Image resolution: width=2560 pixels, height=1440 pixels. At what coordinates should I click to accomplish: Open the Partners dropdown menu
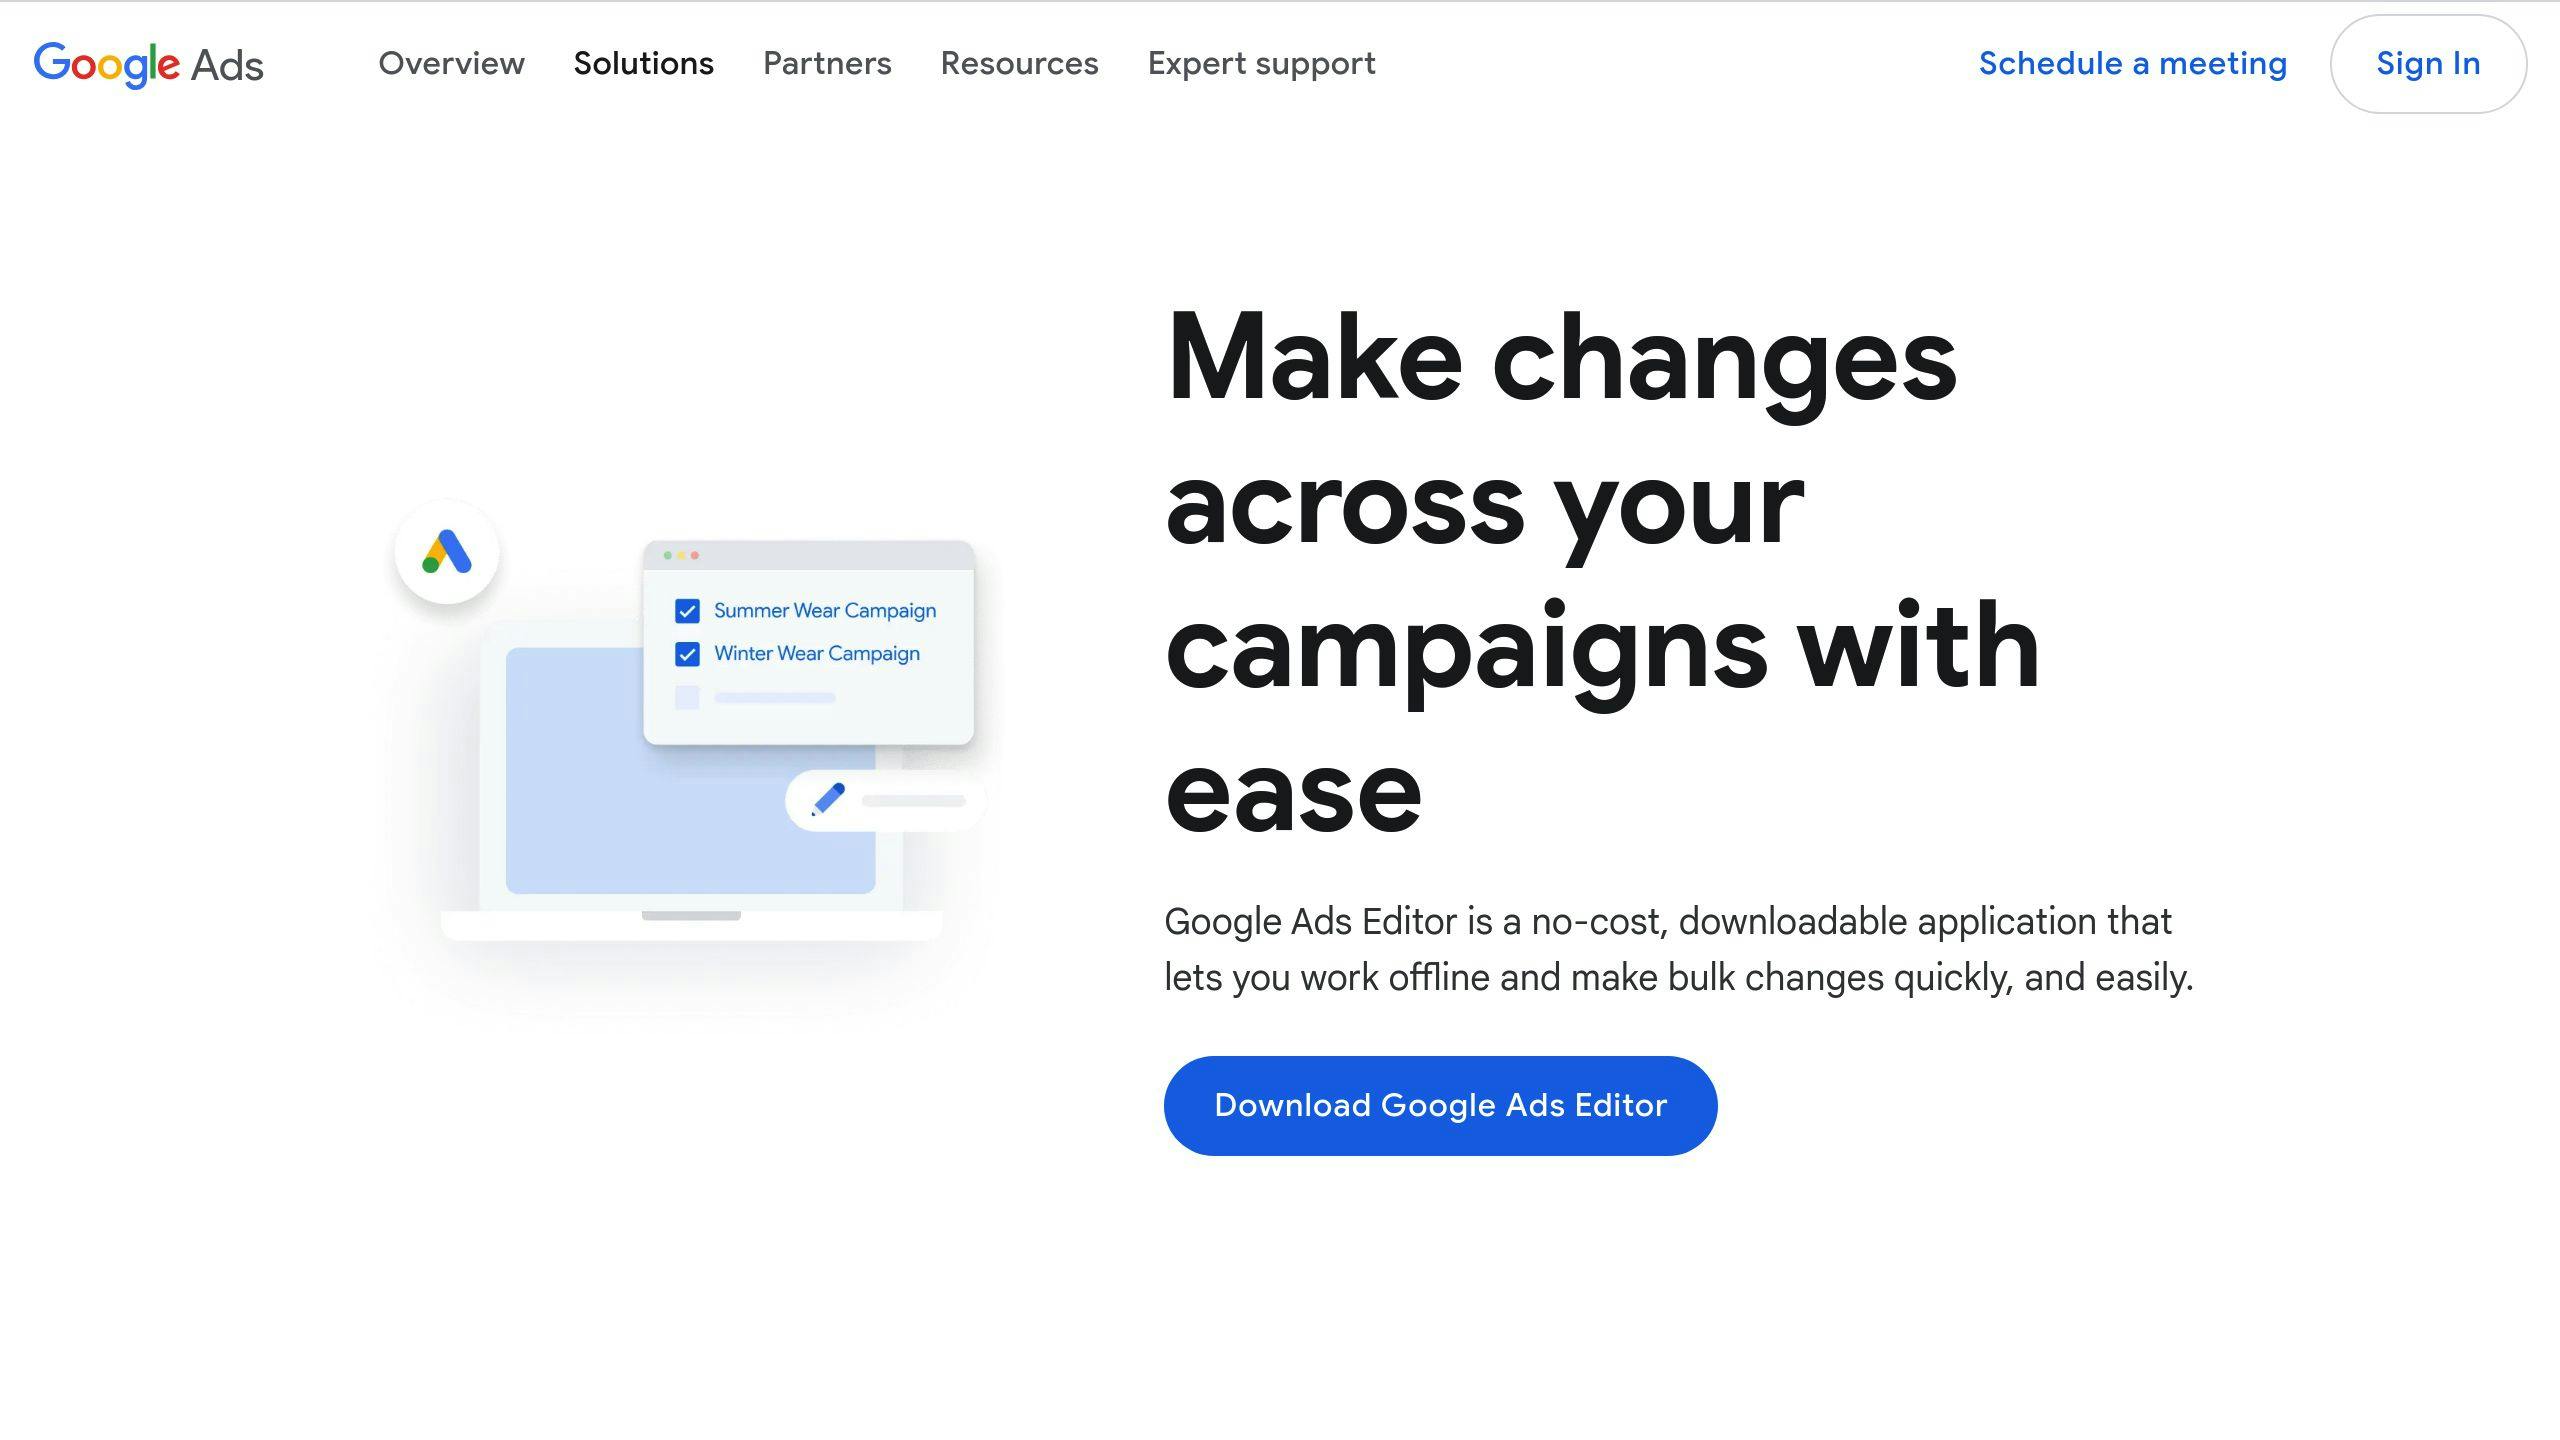tap(826, 63)
